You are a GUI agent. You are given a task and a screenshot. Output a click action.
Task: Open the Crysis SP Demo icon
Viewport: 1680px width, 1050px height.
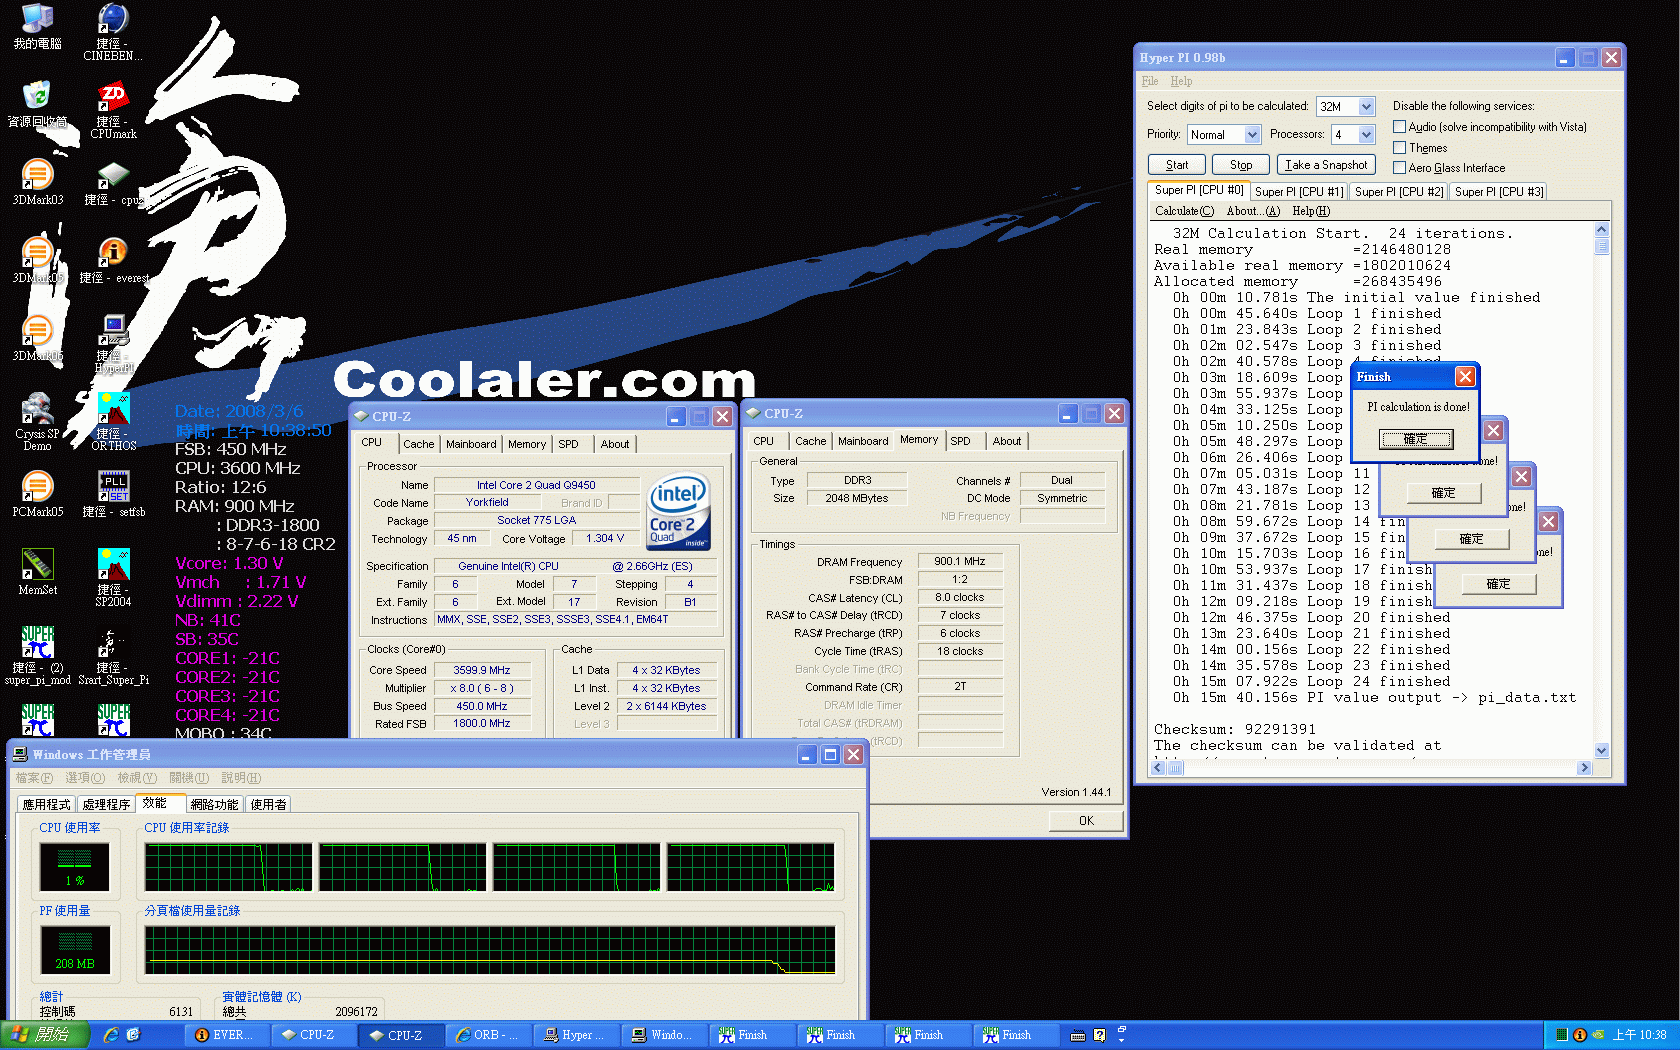click(37, 421)
